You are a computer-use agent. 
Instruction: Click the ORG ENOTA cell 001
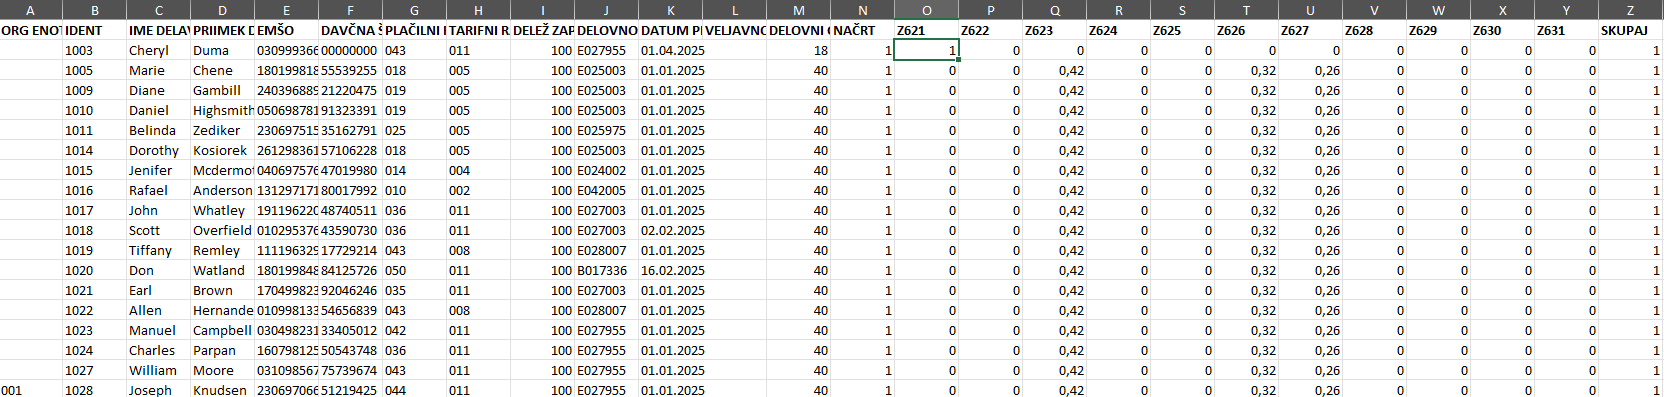(x=31, y=390)
